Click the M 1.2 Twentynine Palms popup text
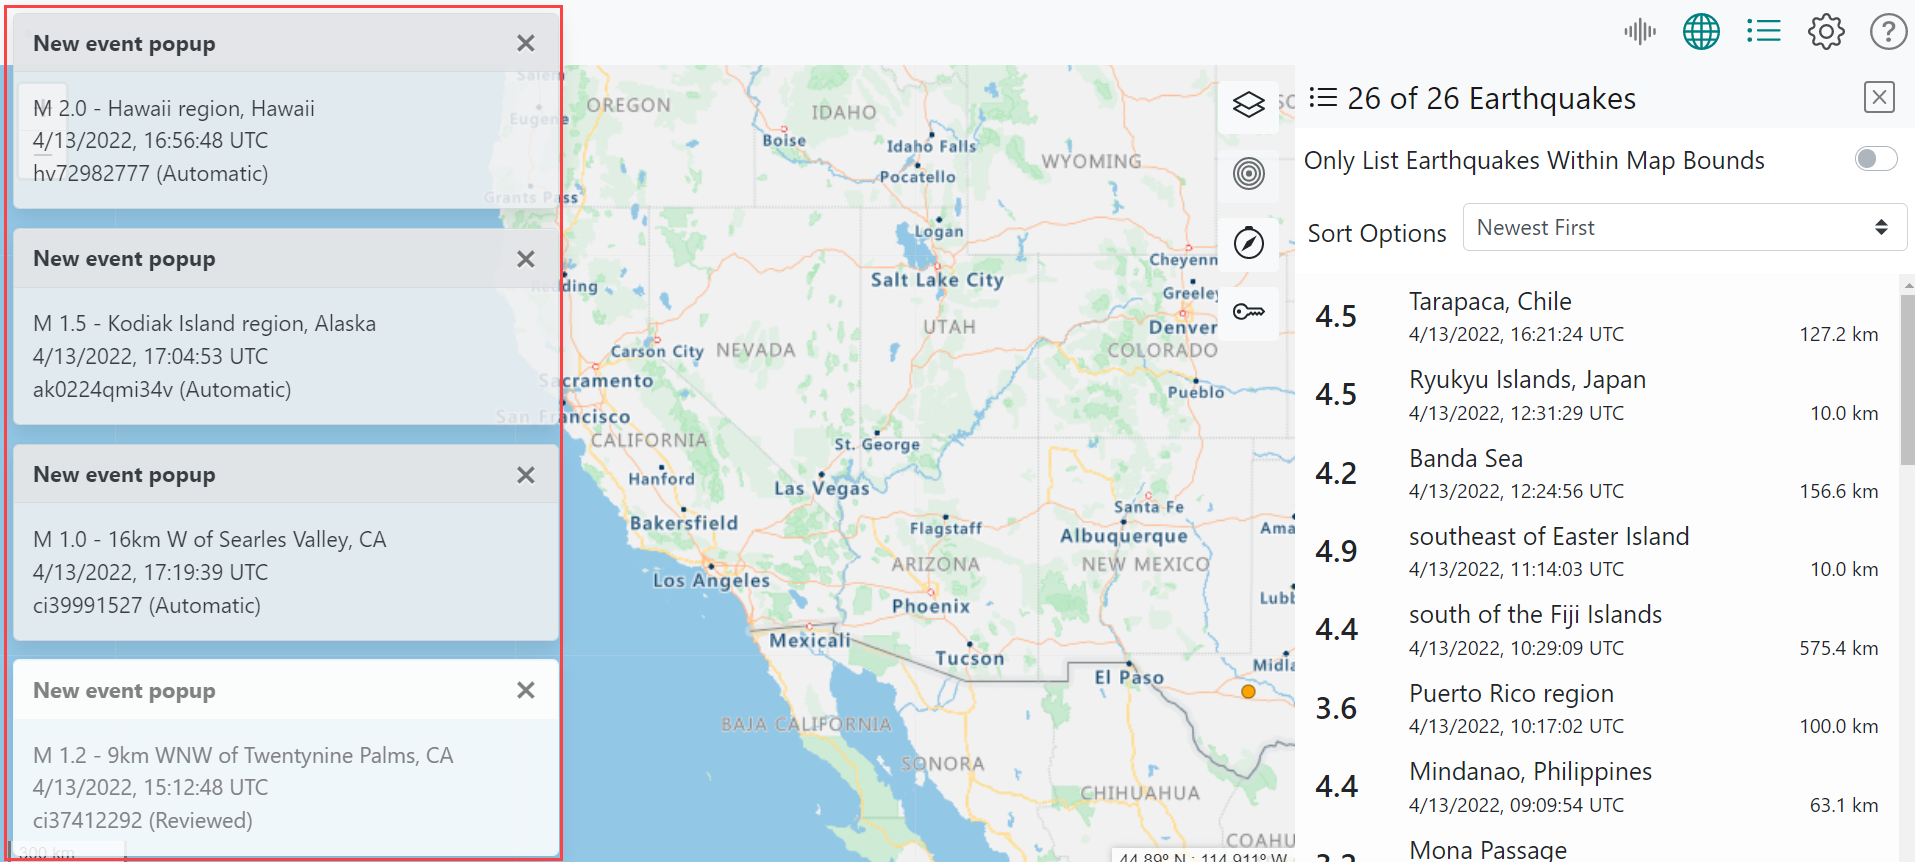 tap(243, 755)
